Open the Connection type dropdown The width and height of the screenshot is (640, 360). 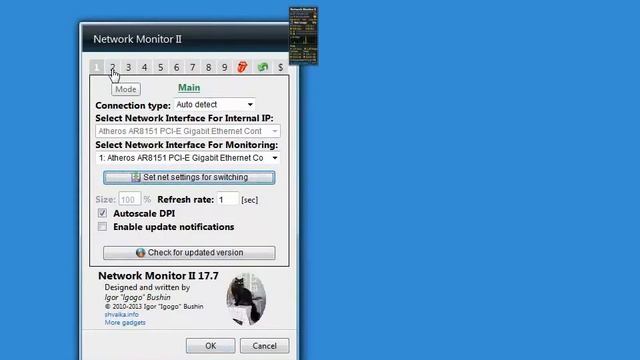215,104
